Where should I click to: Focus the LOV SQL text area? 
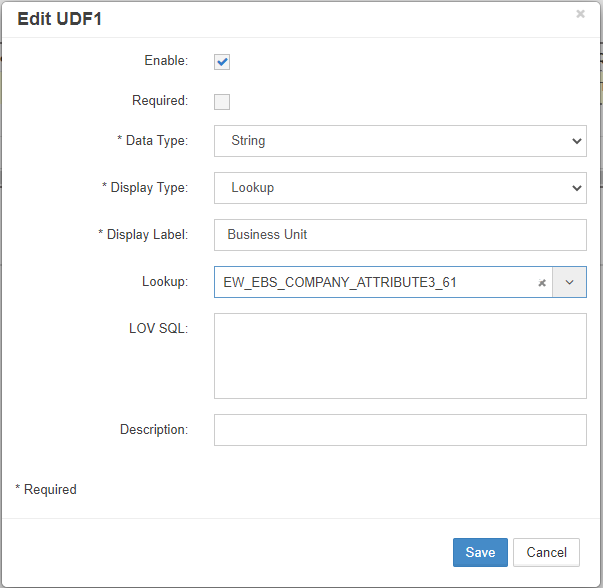(x=399, y=356)
